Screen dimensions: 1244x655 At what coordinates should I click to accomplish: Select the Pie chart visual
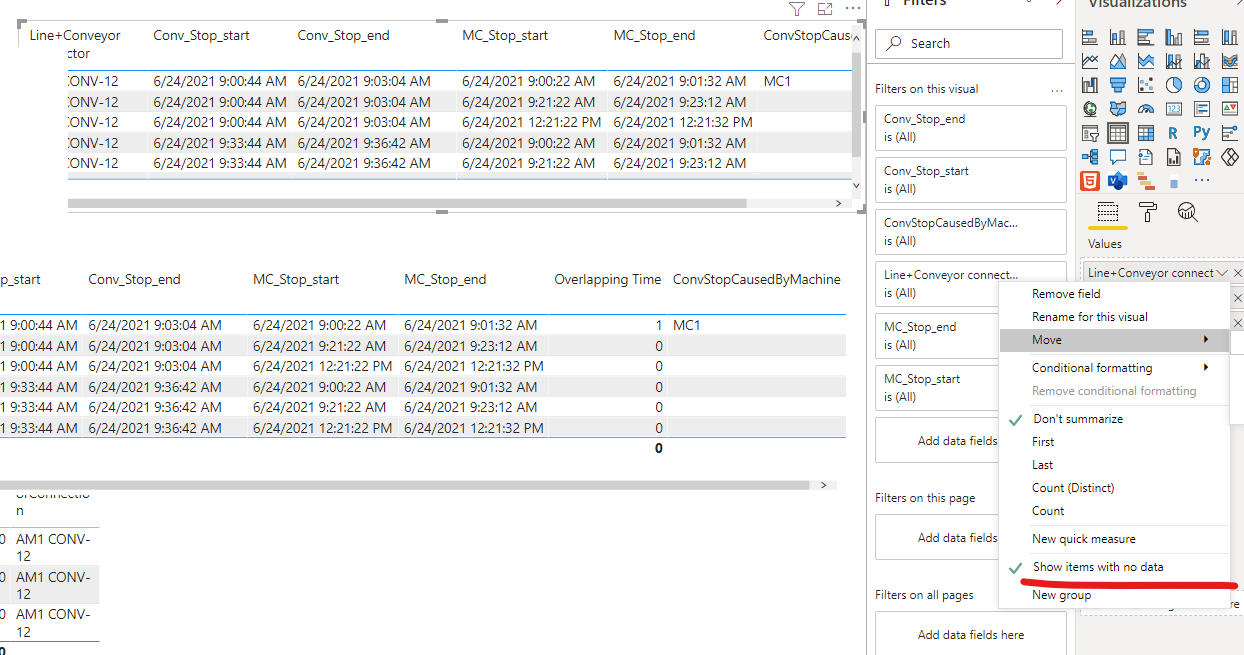(x=1174, y=85)
